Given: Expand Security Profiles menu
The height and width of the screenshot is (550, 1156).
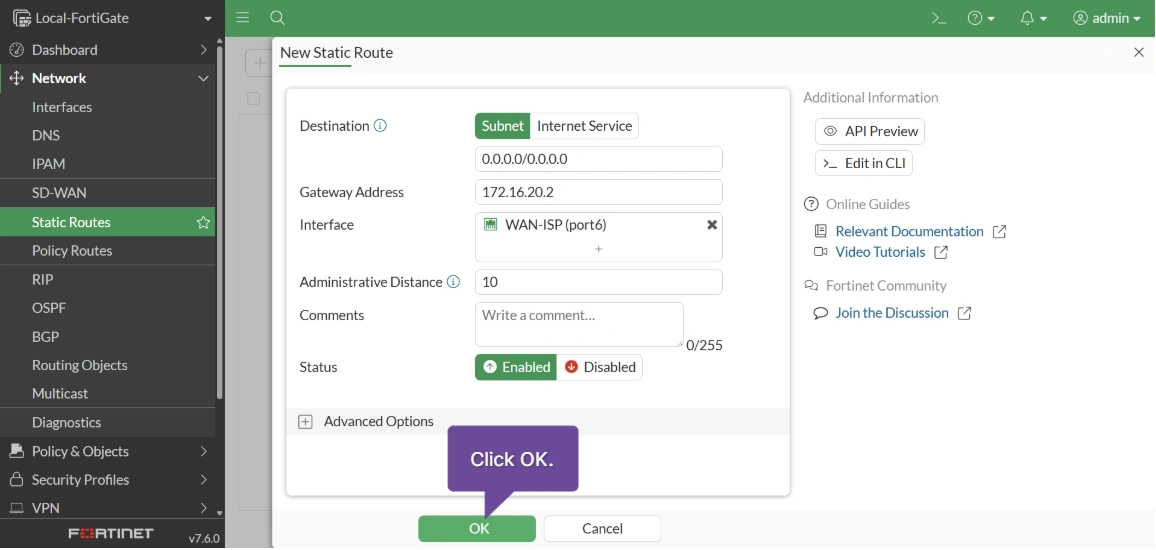Looking at the screenshot, I should (x=108, y=480).
